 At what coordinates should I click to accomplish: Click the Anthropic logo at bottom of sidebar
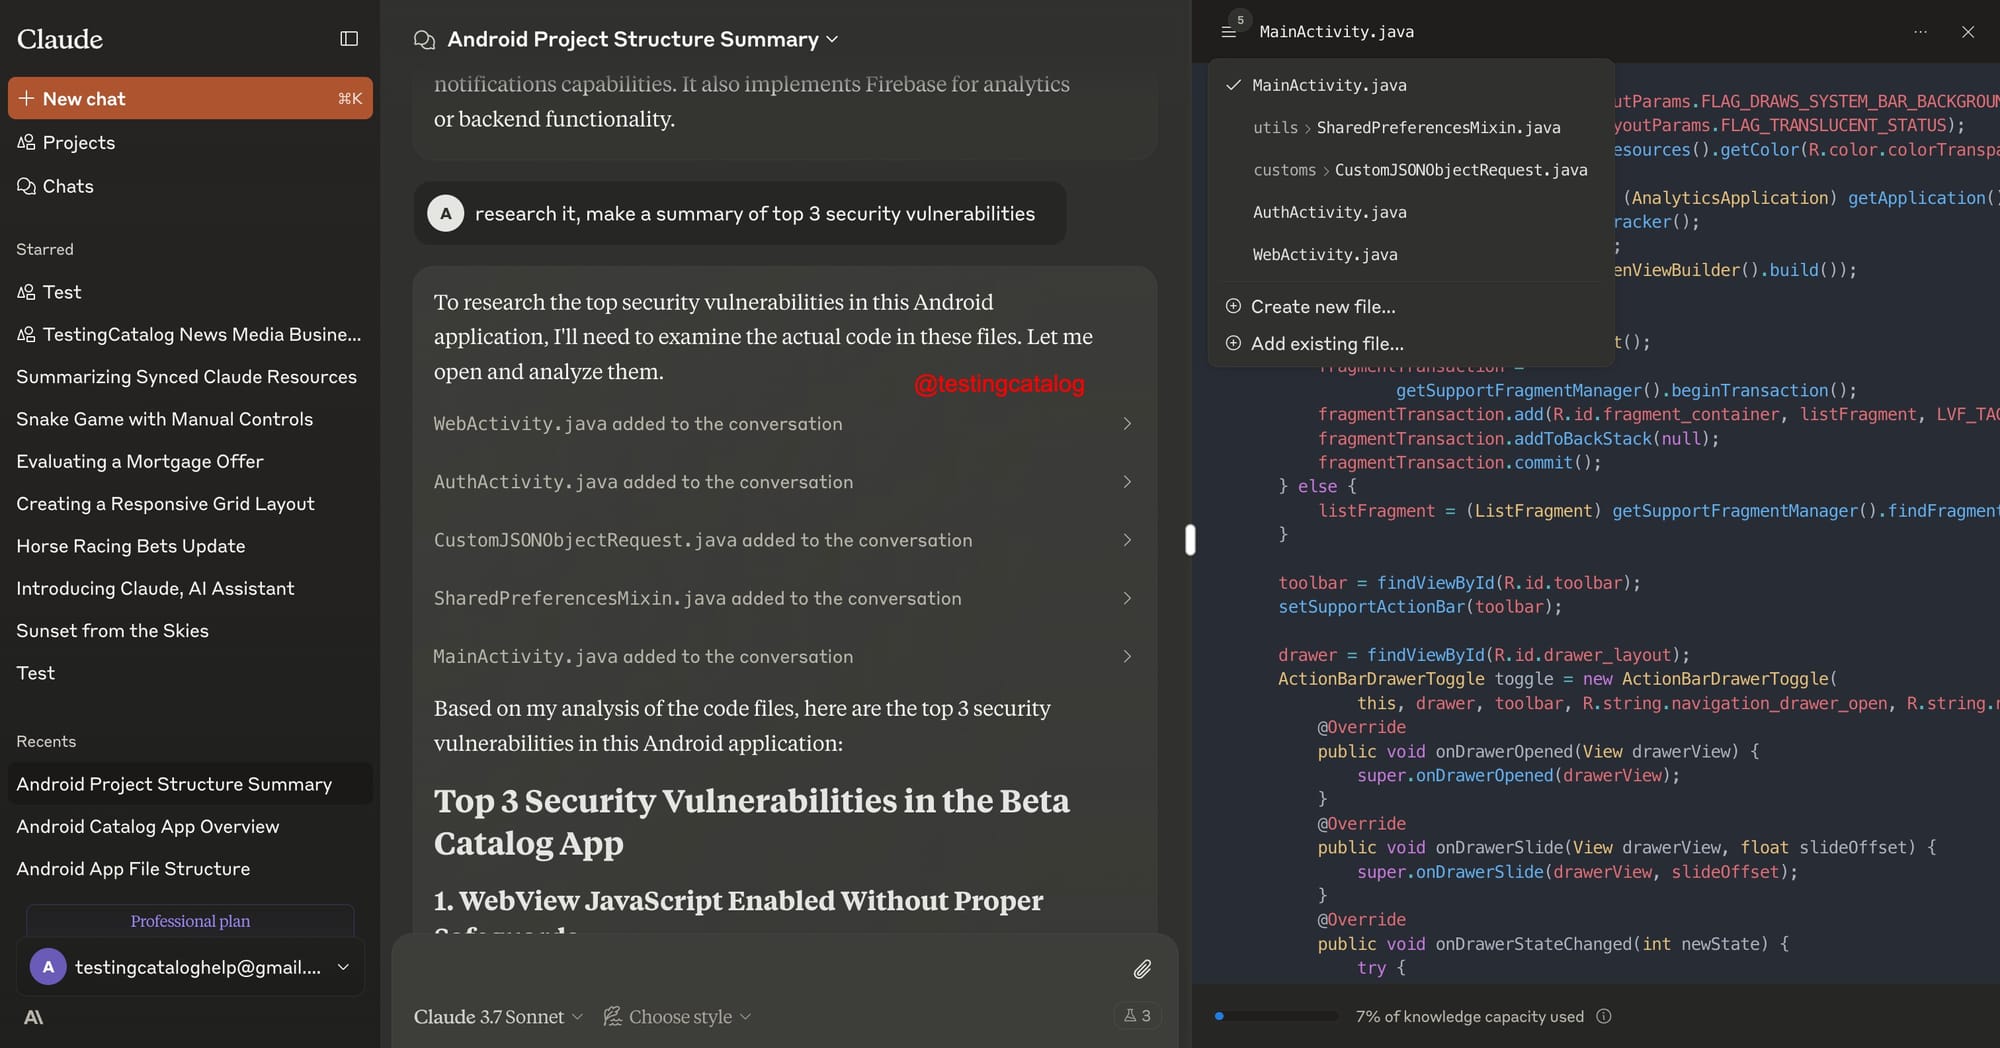coord(33,1017)
